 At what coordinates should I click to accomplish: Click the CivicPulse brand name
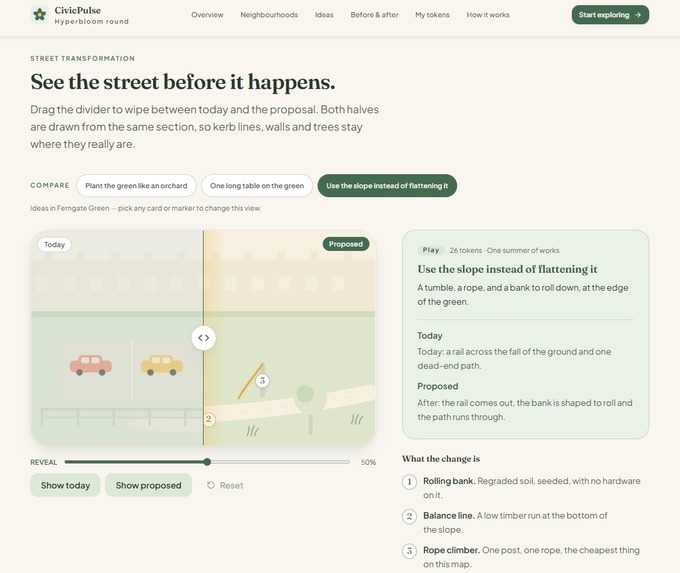point(78,10)
